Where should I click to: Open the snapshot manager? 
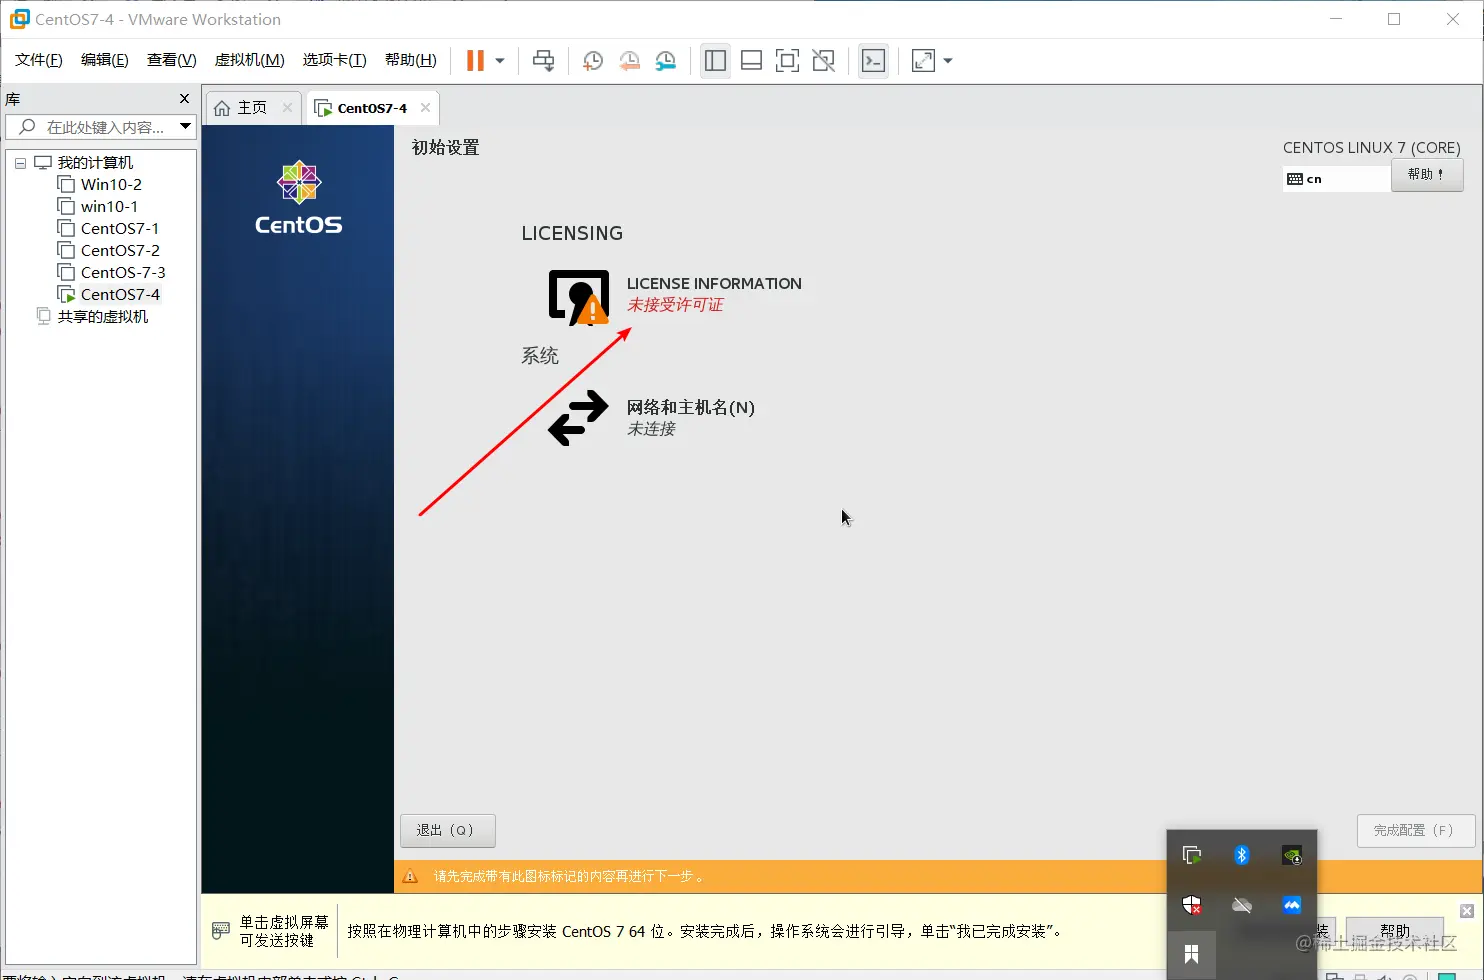coord(665,61)
